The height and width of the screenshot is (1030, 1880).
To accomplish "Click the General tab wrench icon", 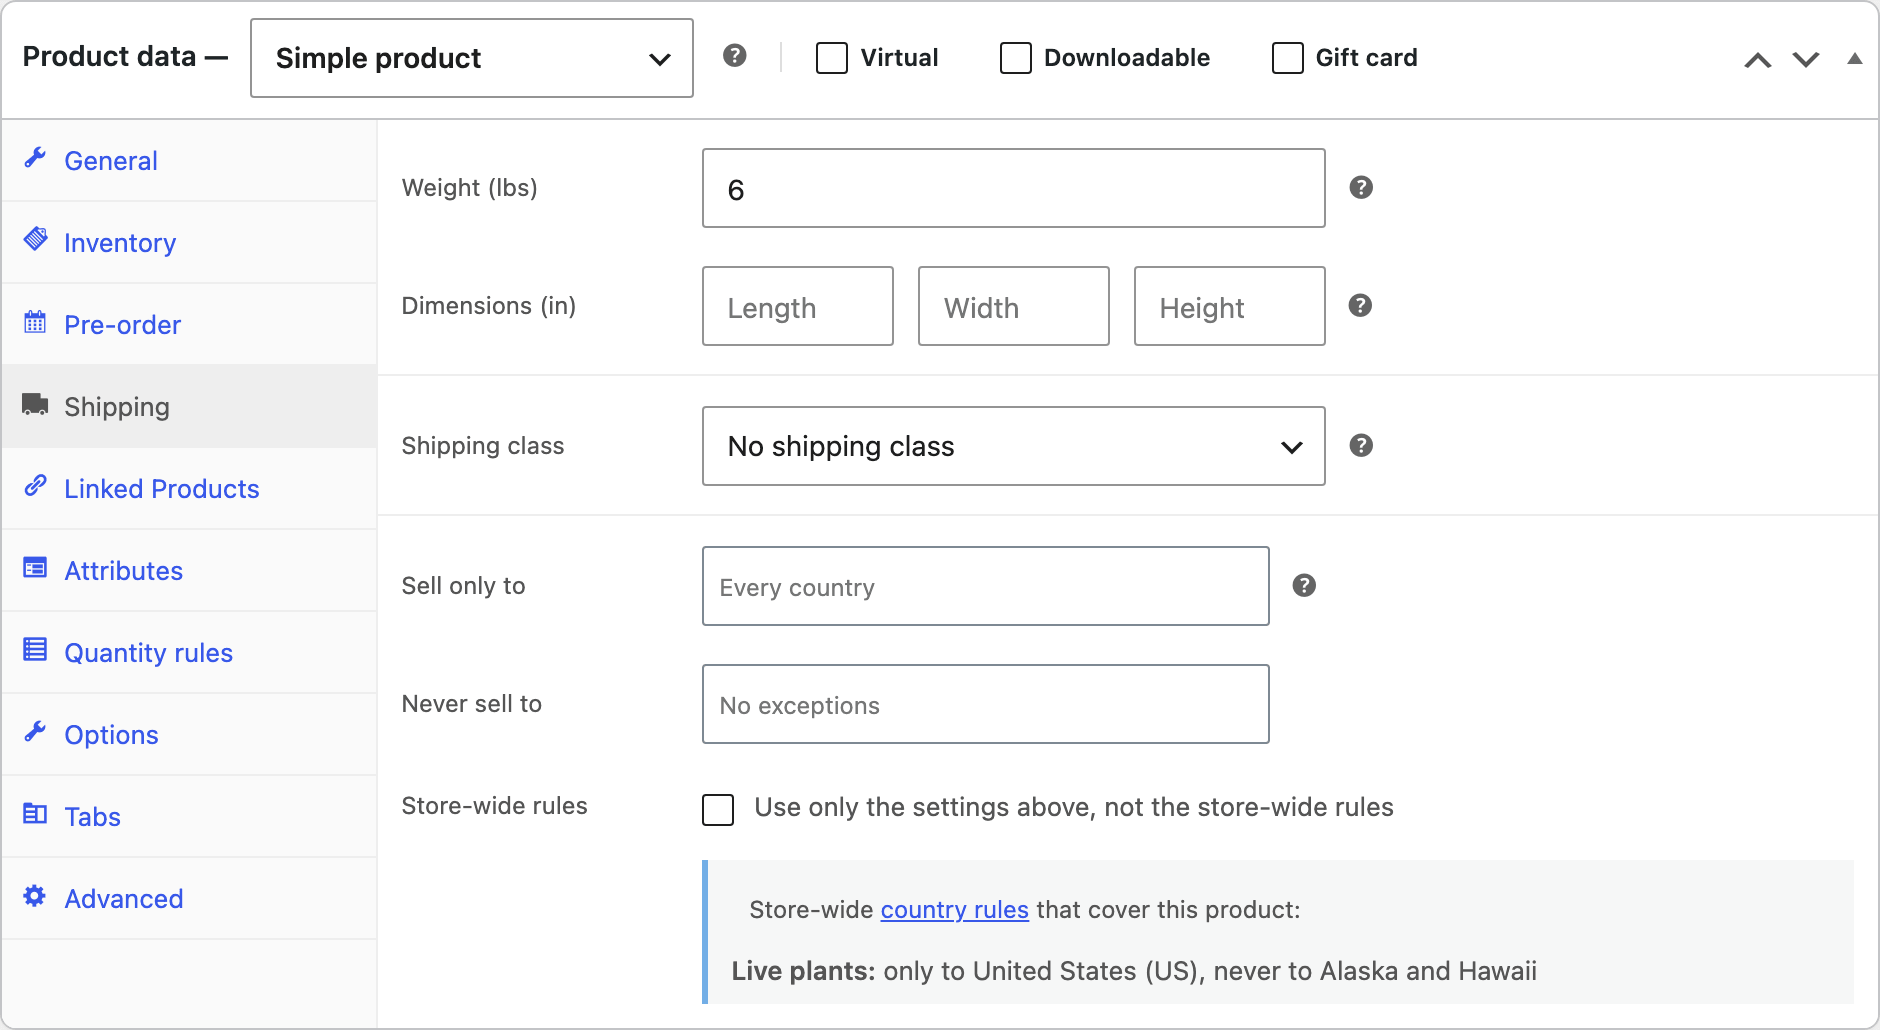I will [x=36, y=158].
